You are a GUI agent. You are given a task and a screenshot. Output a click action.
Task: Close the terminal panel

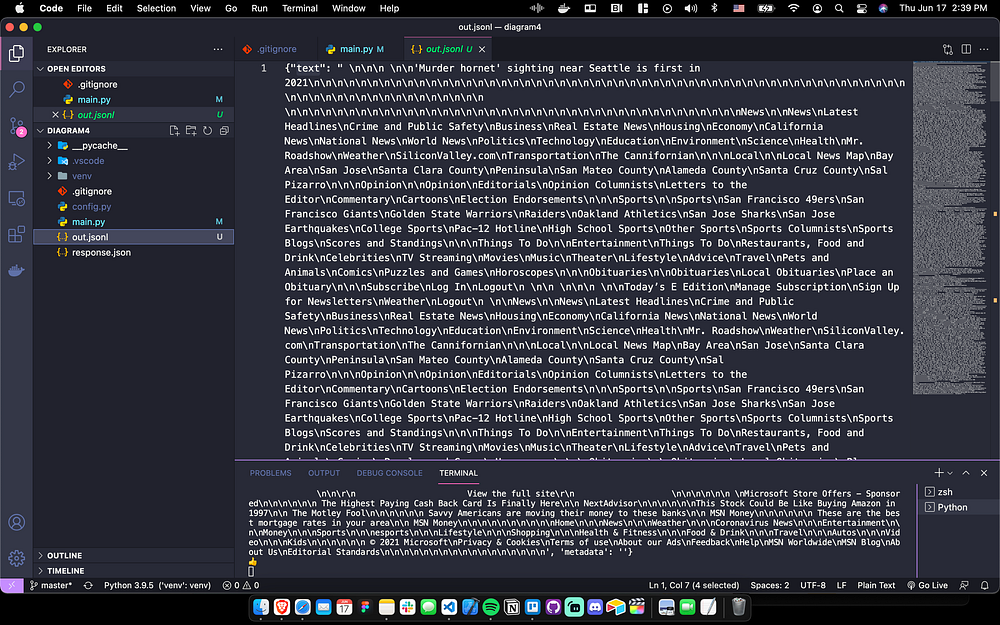[984, 473]
